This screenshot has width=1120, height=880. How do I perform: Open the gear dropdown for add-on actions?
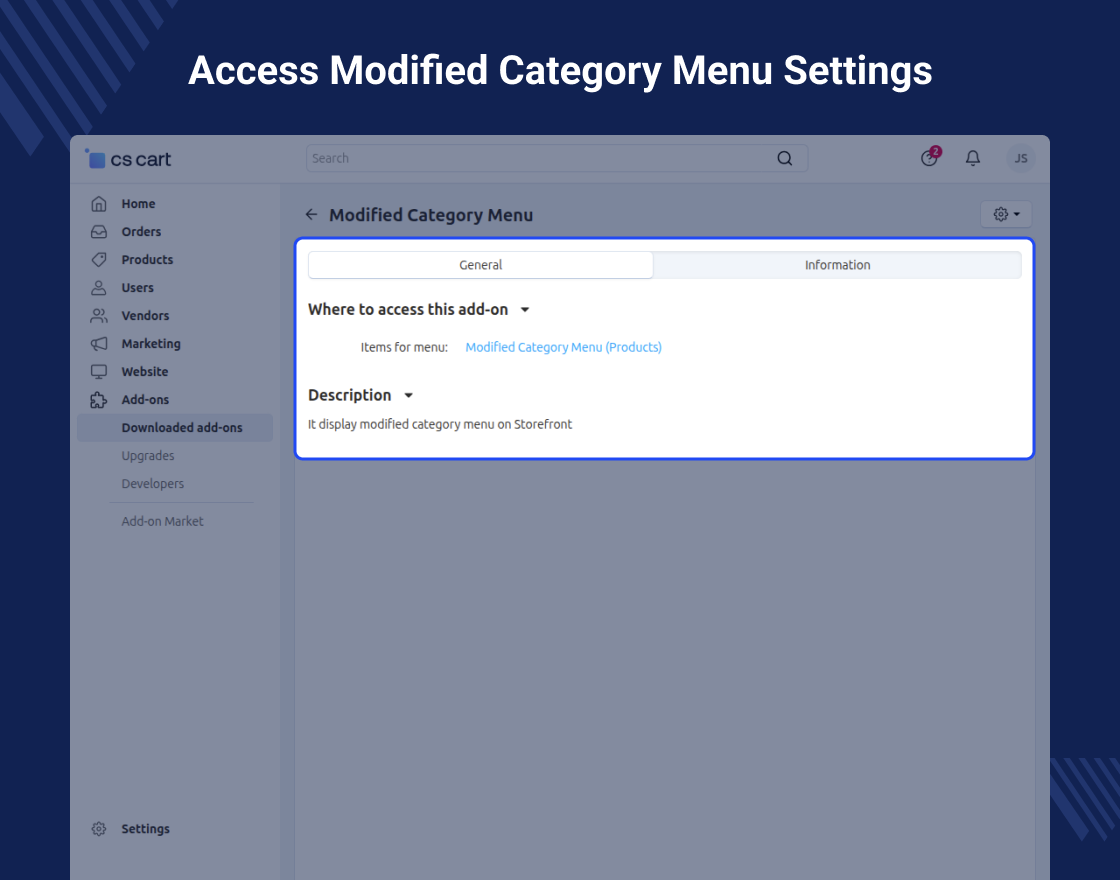[1006, 214]
